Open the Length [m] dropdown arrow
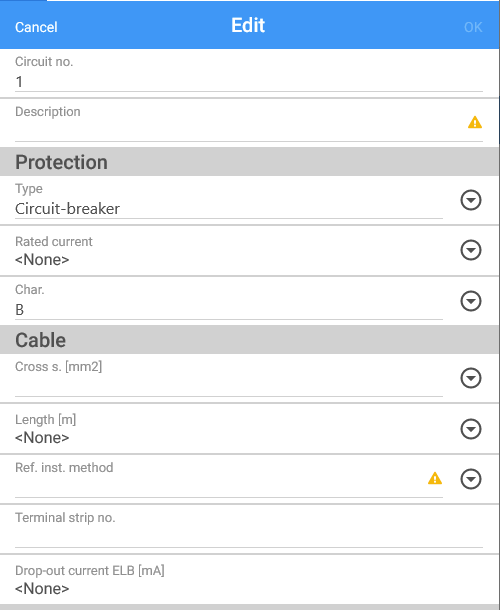500x610 pixels. 471,429
